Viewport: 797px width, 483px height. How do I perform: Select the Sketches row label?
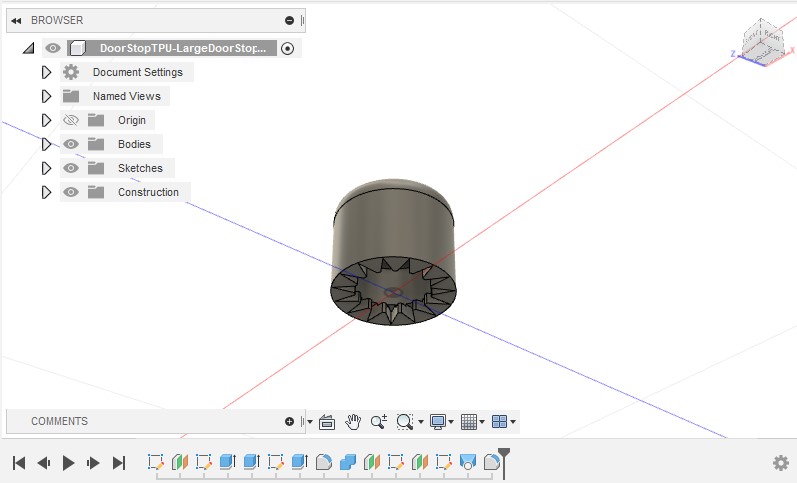[140, 168]
